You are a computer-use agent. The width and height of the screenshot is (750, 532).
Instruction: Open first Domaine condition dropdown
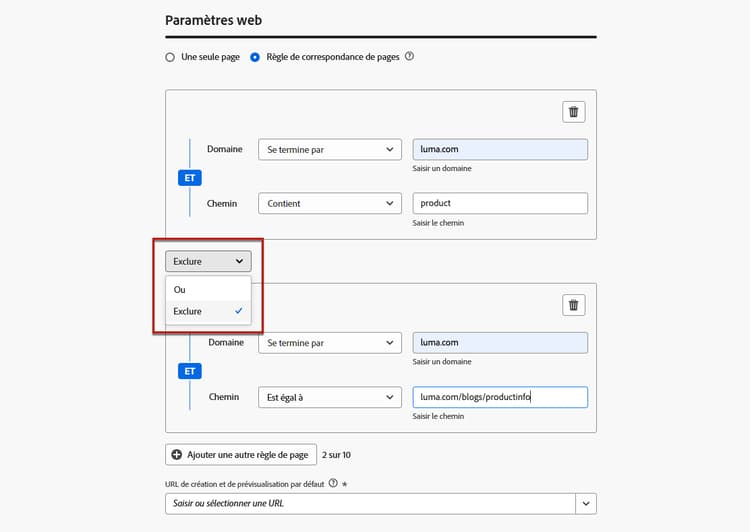[x=329, y=150]
